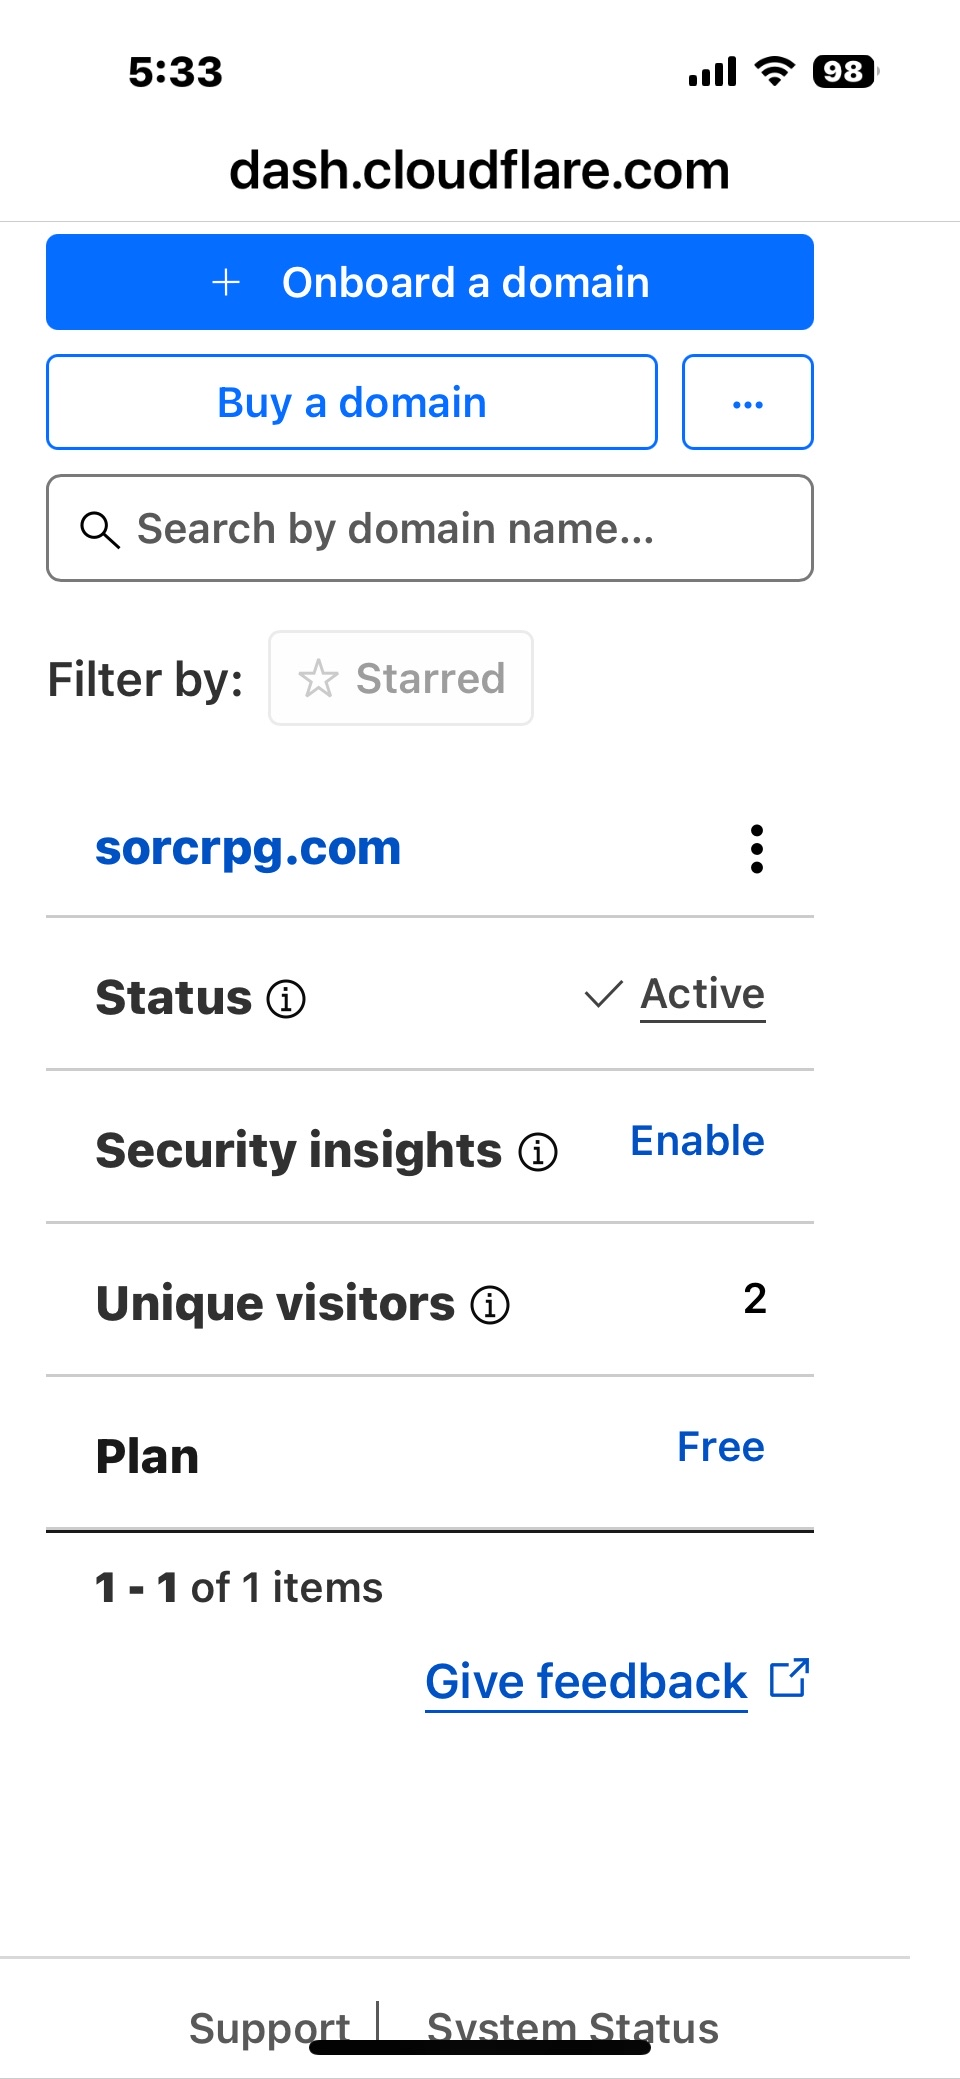Viewport: 960px width, 2079px height.
Task: Open the Security insights info icon
Action: pos(537,1152)
